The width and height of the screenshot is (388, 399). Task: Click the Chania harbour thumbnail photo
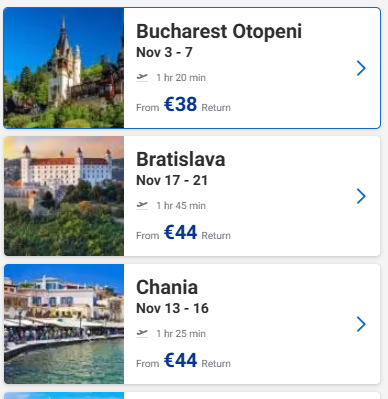pyautogui.click(x=64, y=324)
